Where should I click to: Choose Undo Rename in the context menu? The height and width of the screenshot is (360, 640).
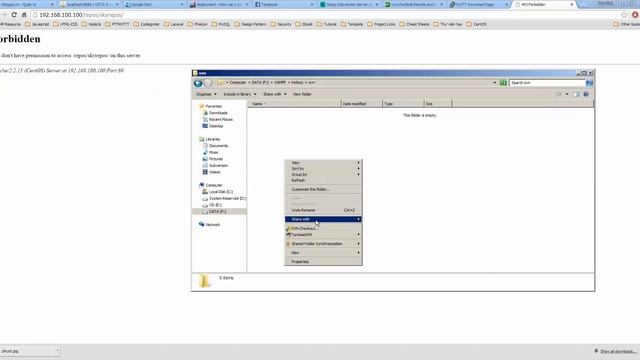pos(323,210)
